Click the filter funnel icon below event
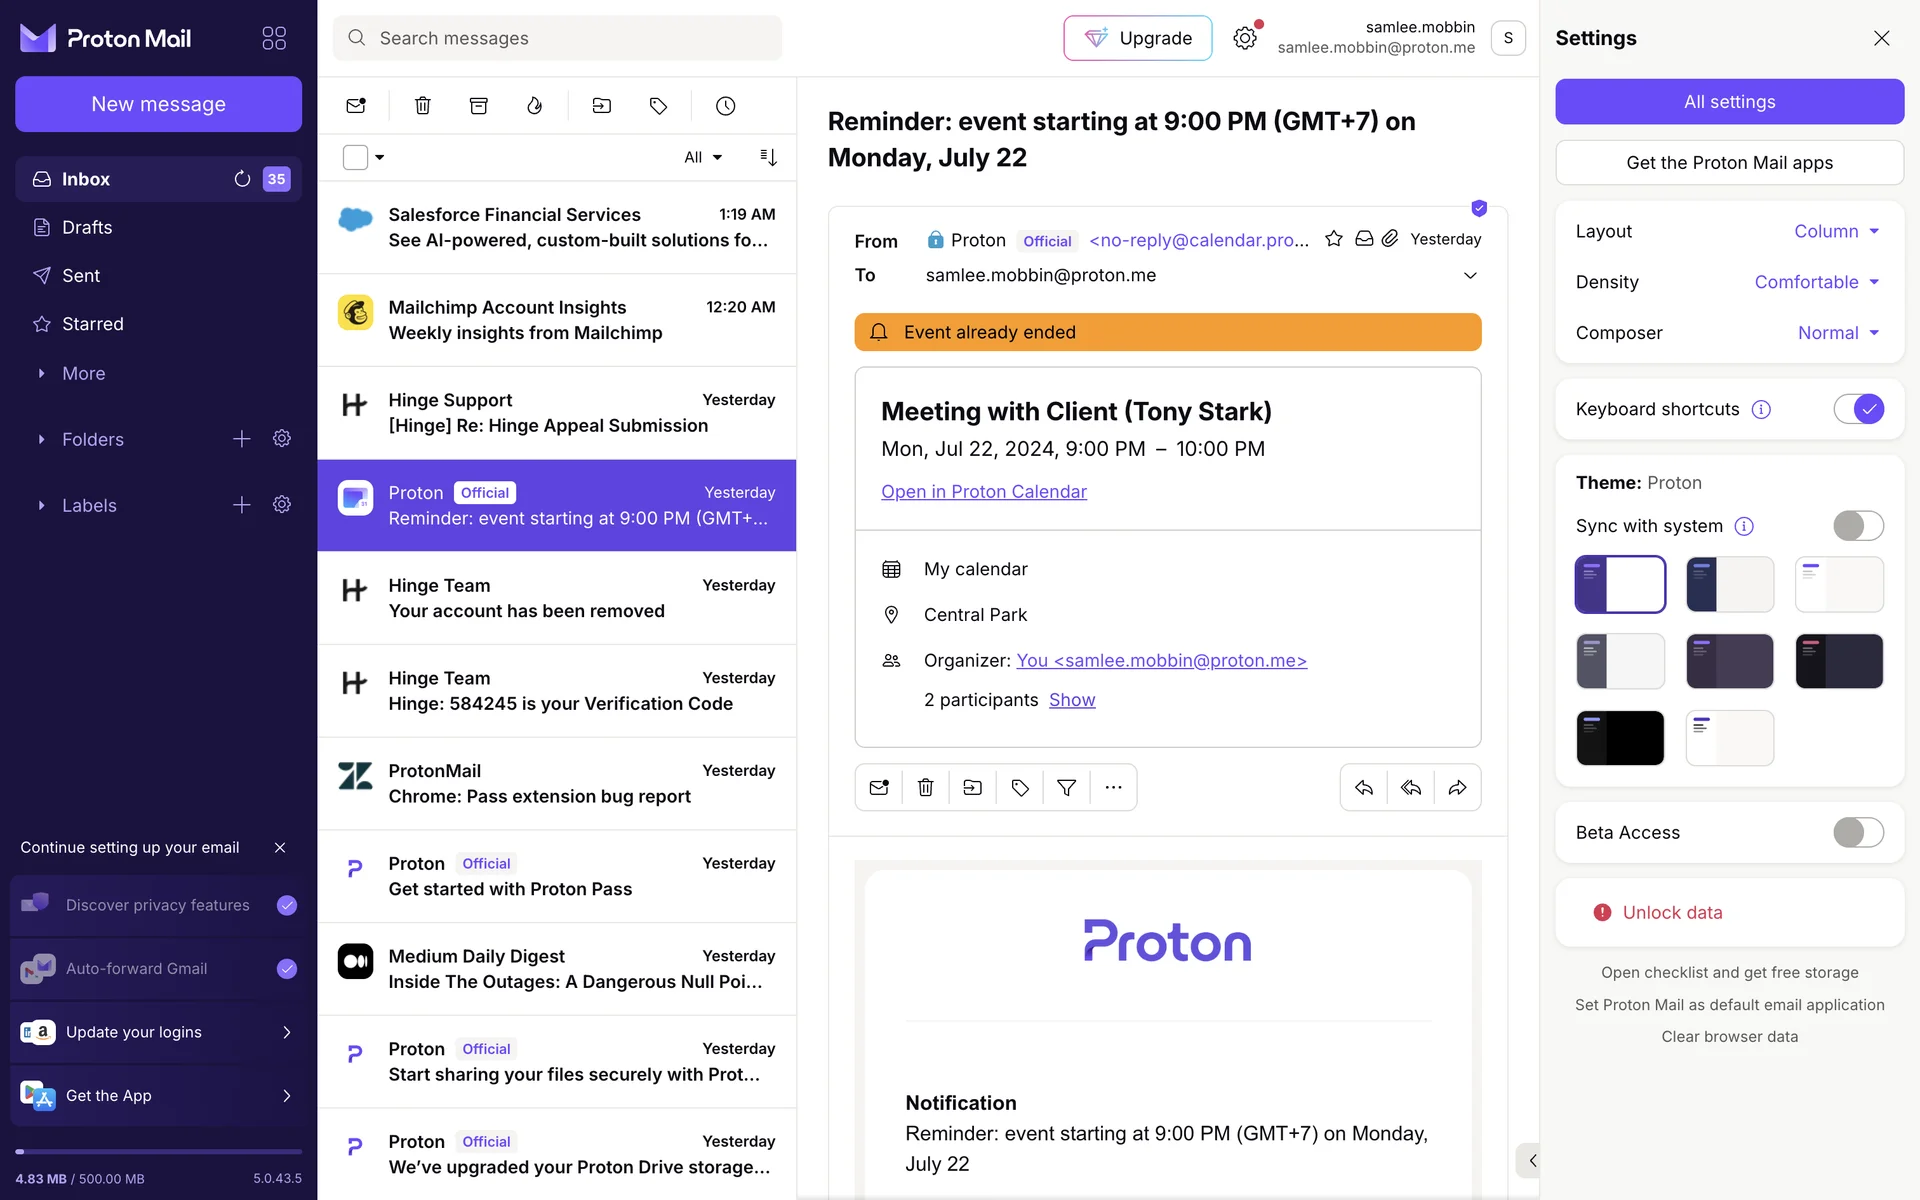This screenshot has height=1200, width=1920. click(1066, 788)
